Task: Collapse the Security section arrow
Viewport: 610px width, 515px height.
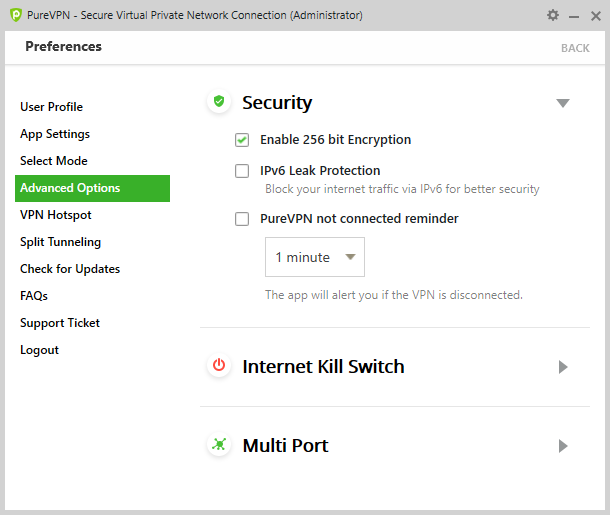Action: [x=563, y=103]
